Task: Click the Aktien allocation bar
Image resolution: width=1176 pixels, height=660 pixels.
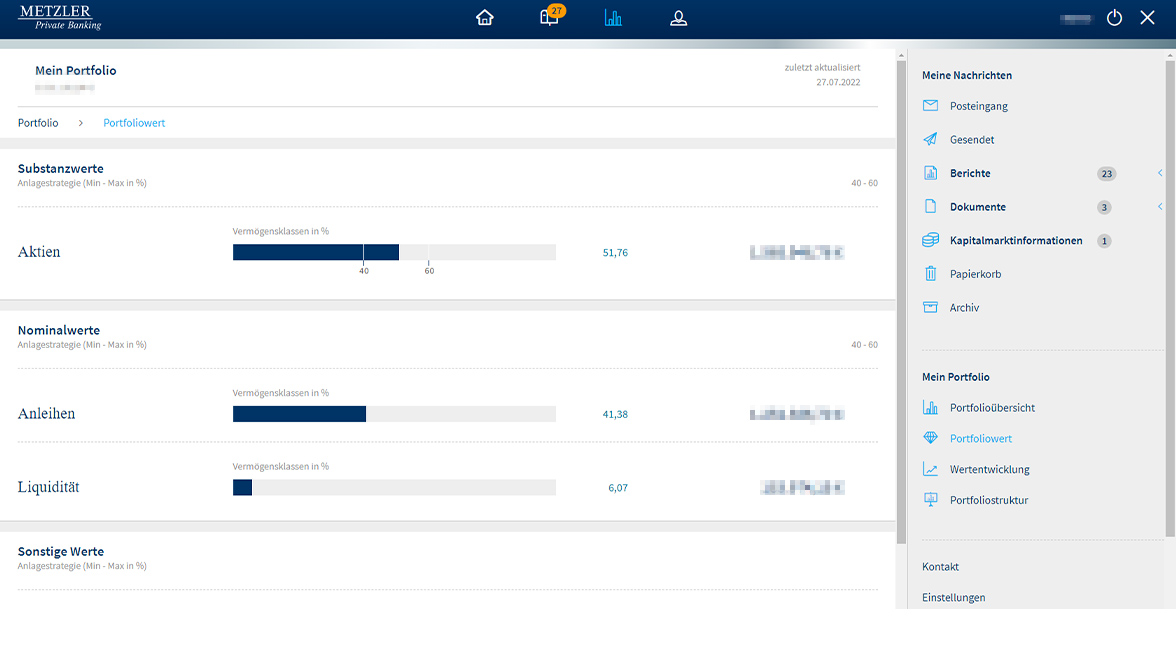Action: click(394, 253)
